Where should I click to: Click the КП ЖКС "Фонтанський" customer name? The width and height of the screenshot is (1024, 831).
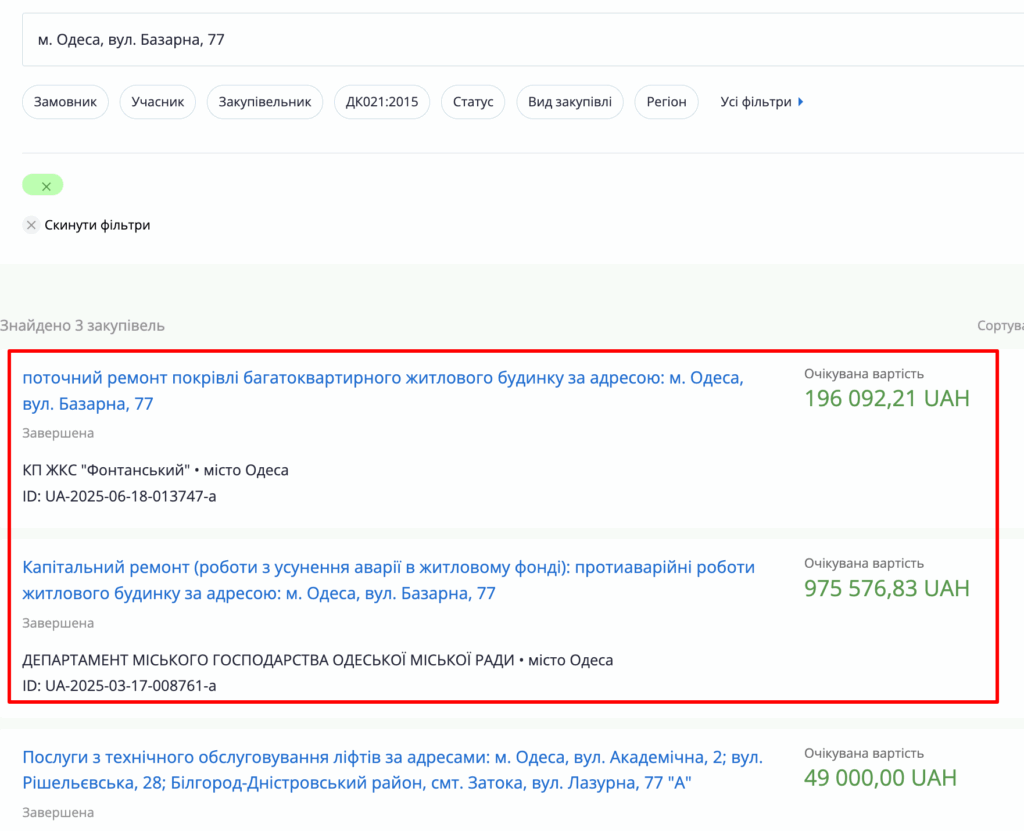105,470
